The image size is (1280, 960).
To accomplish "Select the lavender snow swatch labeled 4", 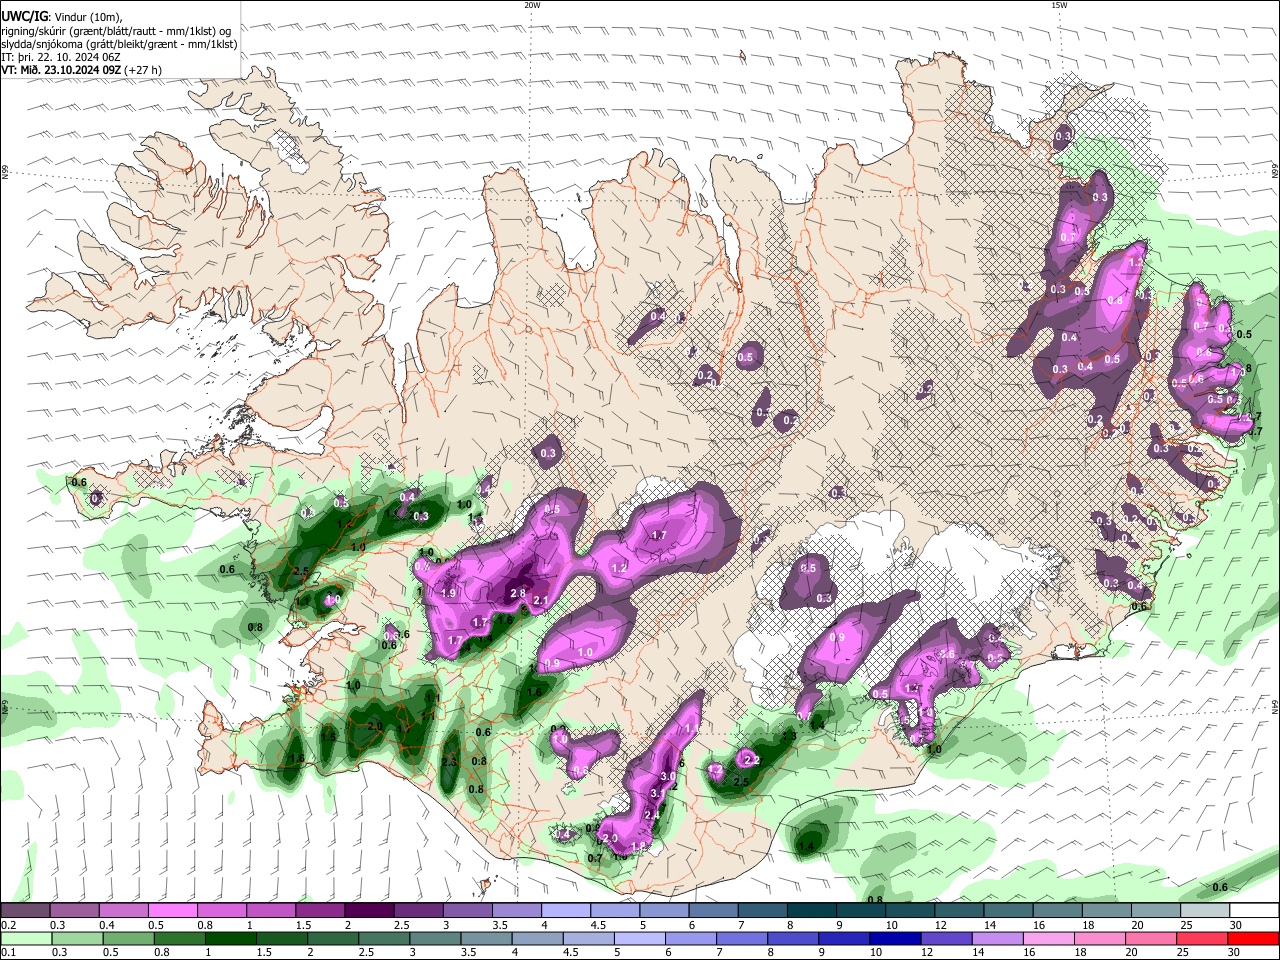I will tap(566, 910).
